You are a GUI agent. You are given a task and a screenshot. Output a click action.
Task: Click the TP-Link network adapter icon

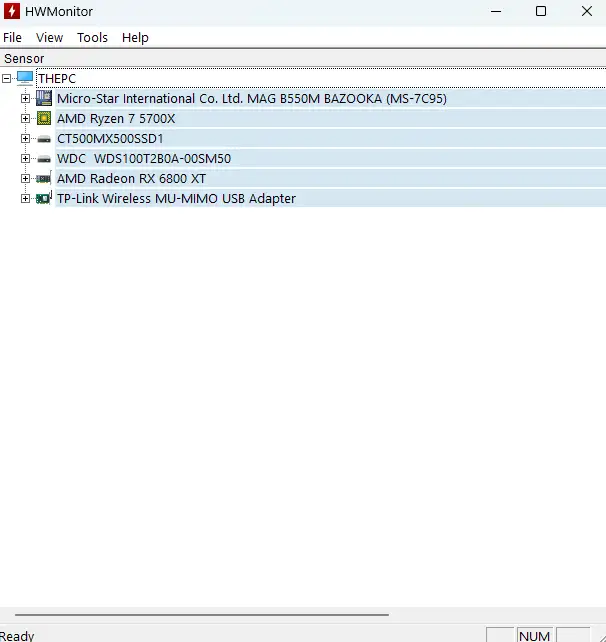[x=44, y=199]
